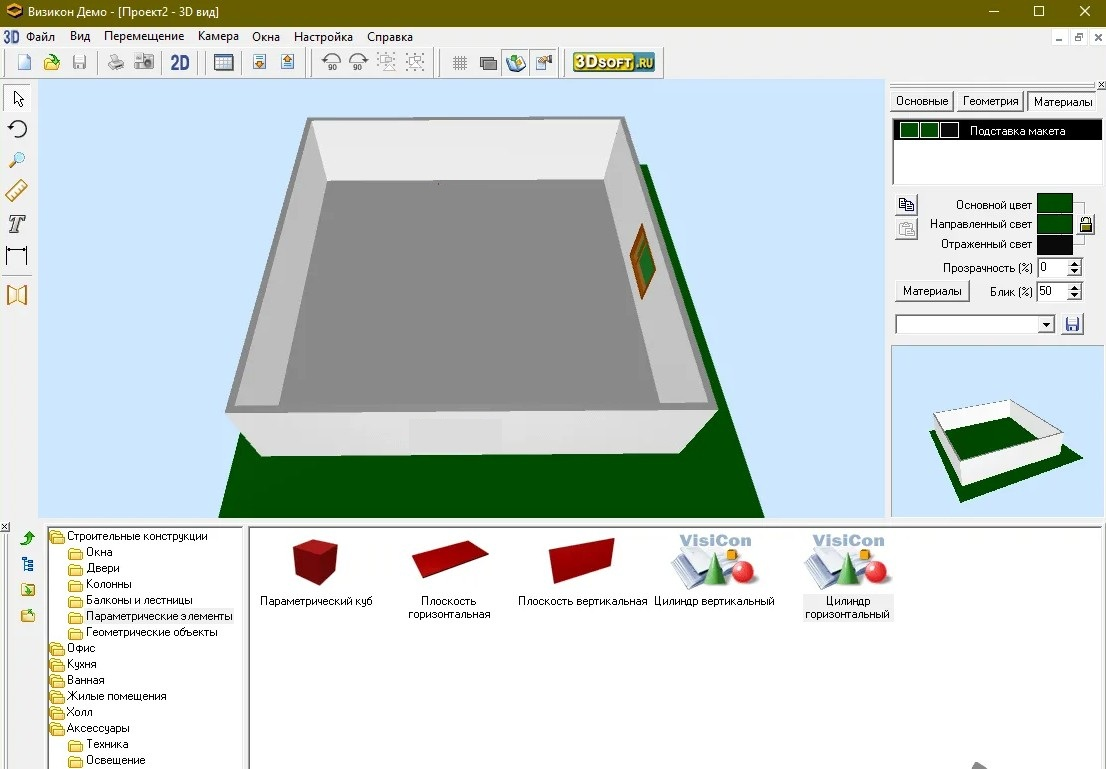Open the material preset dropdown
1106x769 pixels.
[x=1046, y=325]
